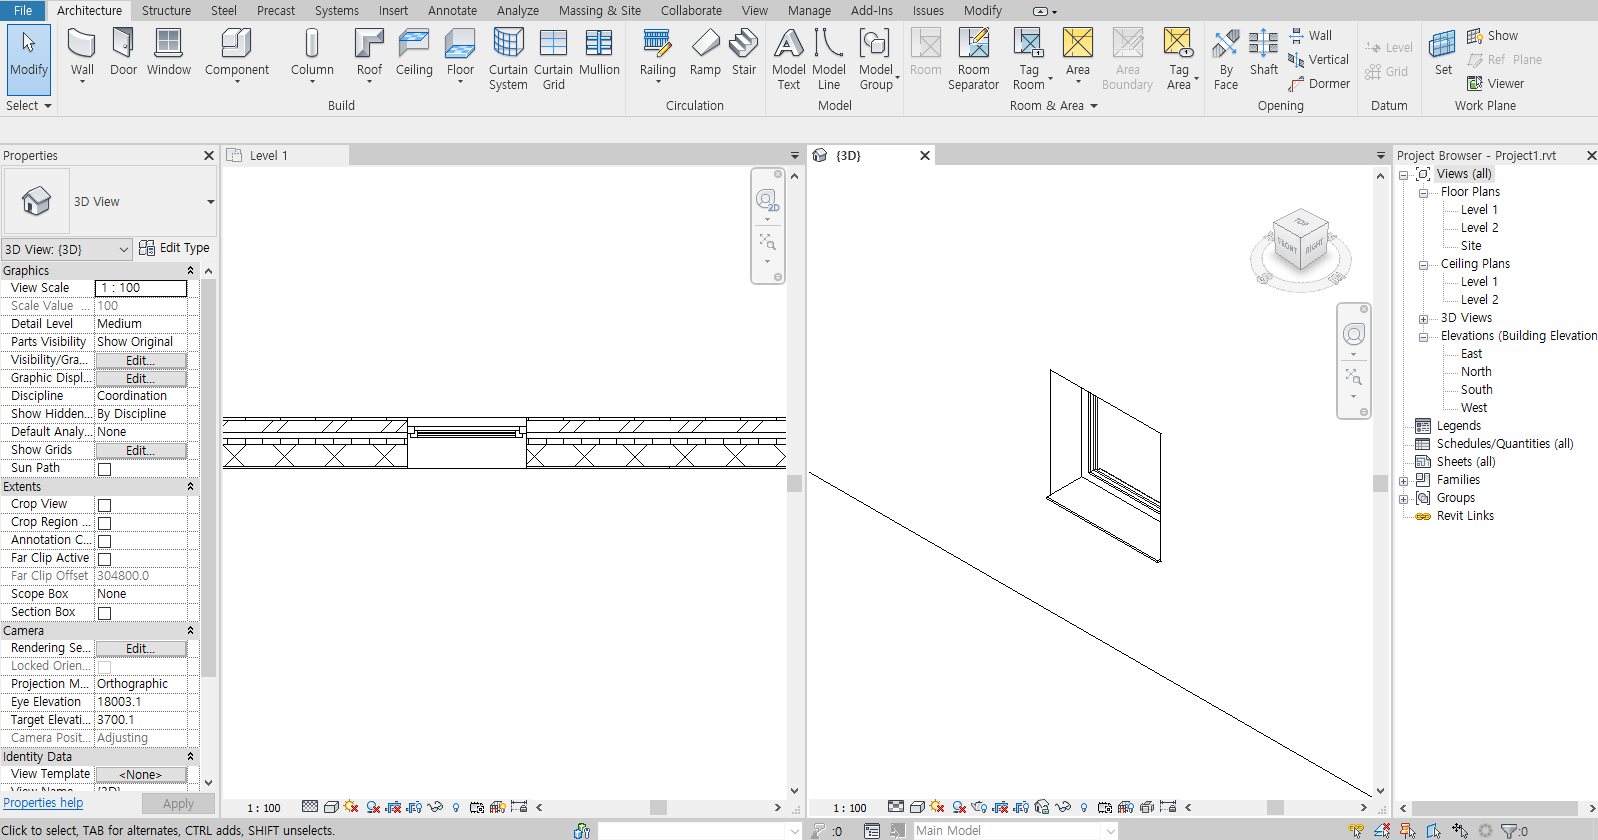
Task: Switch to the Annotate ribbon tab
Action: 452,10
